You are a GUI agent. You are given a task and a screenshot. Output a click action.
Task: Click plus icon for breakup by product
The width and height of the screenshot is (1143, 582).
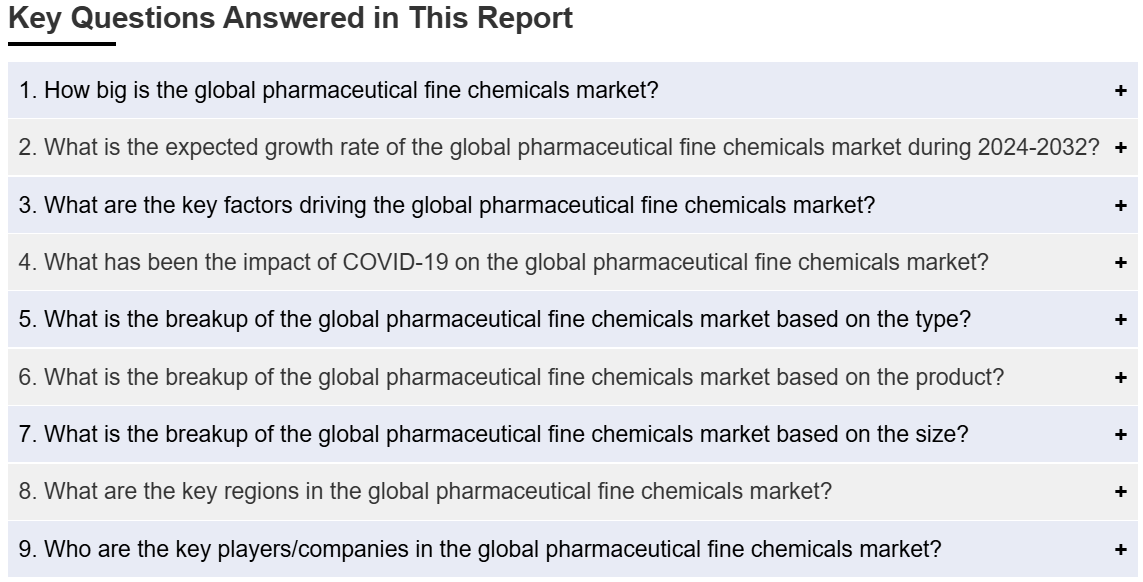tap(1120, 378)
